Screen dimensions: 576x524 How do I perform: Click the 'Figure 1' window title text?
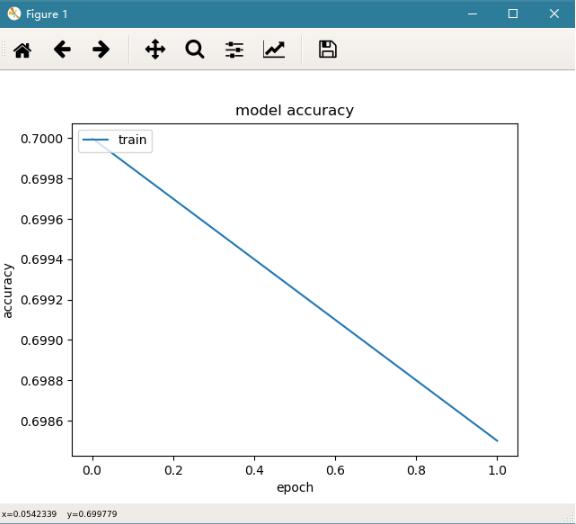(47, 14)
